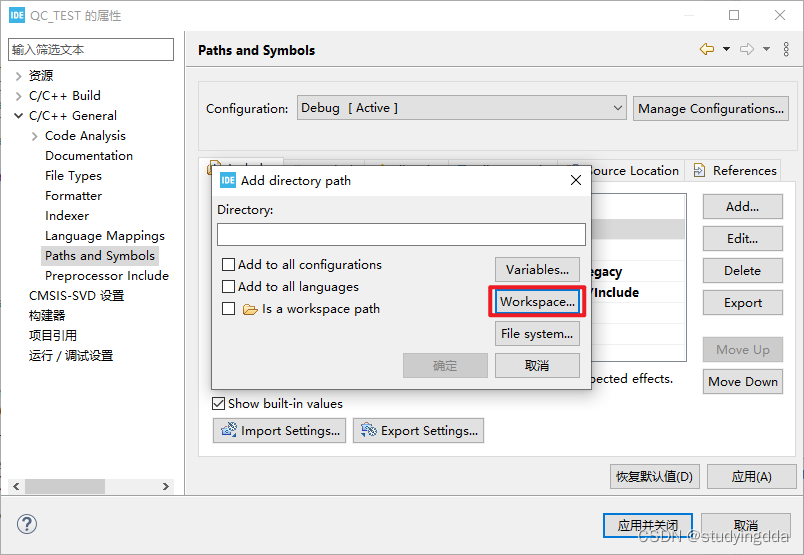The width and height of the screenshot is (804, 555).
Task: Expand the 资源 tree node
Action: [x=18, y=76]
